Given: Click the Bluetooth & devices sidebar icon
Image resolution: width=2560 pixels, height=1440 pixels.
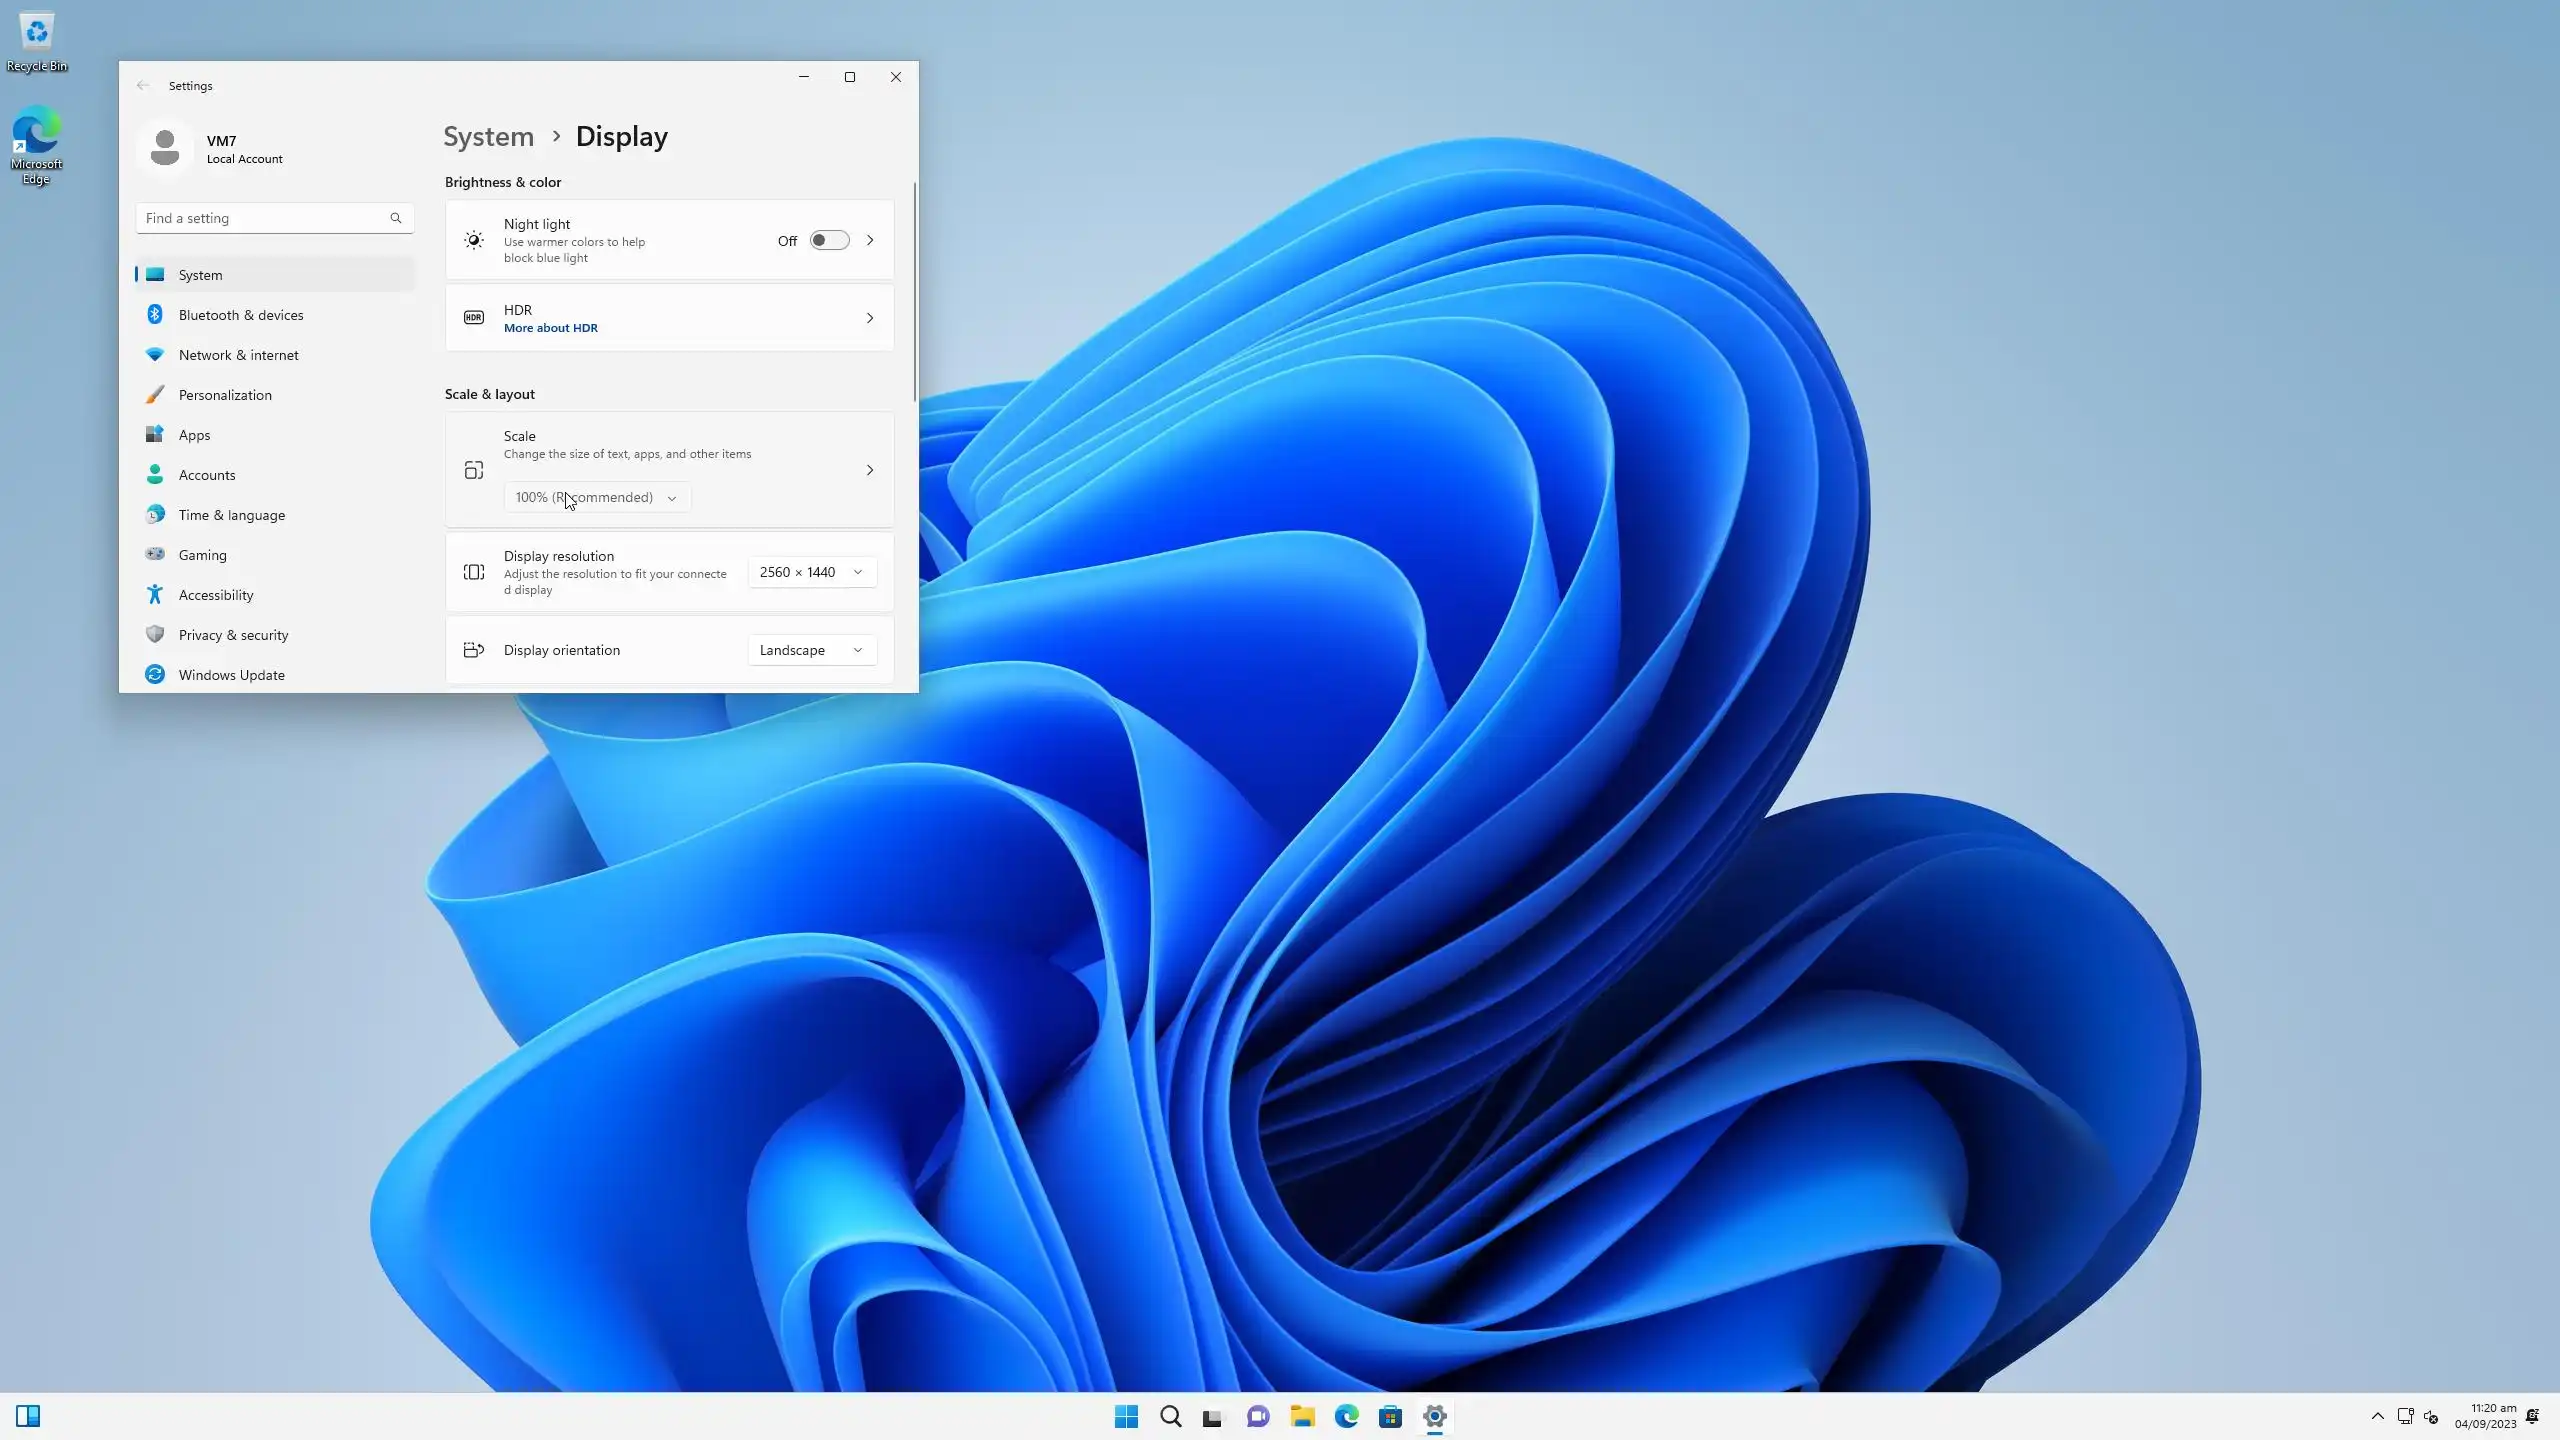Looking at the screenshot, I should tap(155, 315).
